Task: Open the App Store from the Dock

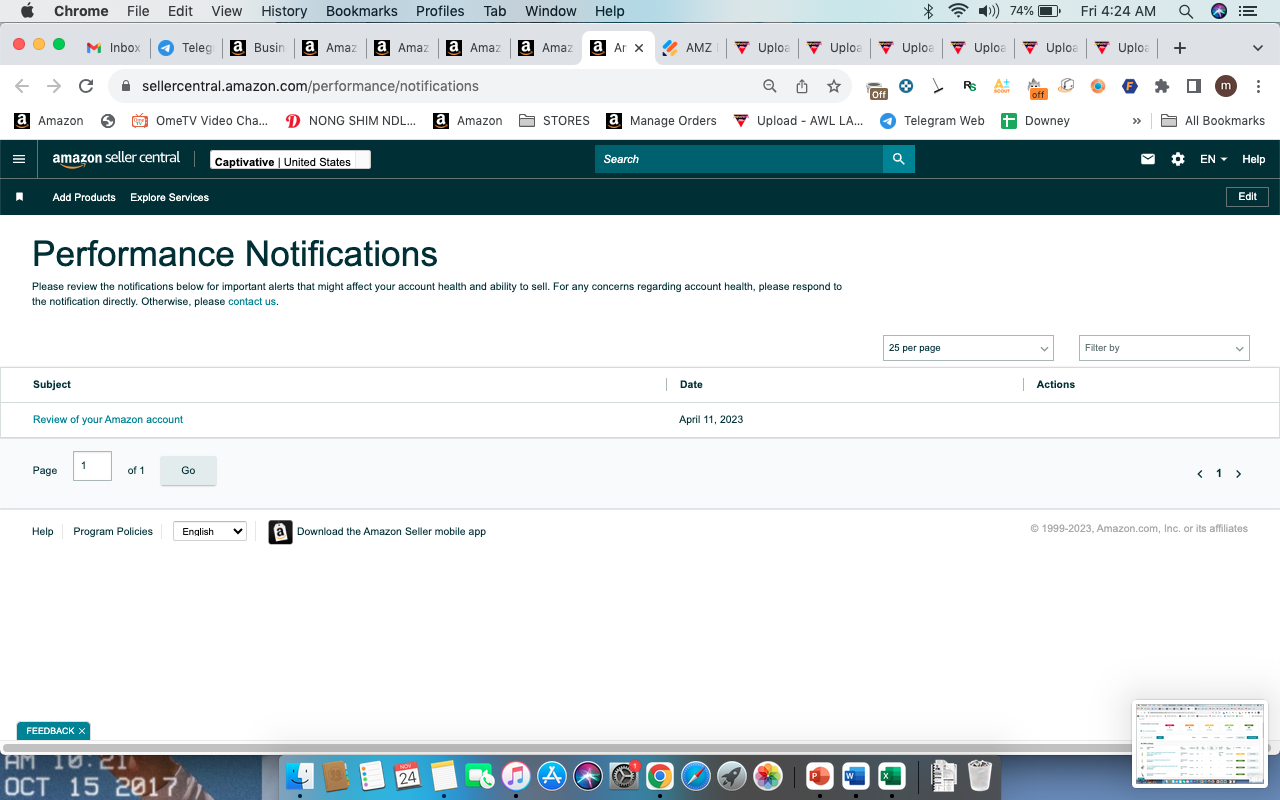Action: [552, 775]
